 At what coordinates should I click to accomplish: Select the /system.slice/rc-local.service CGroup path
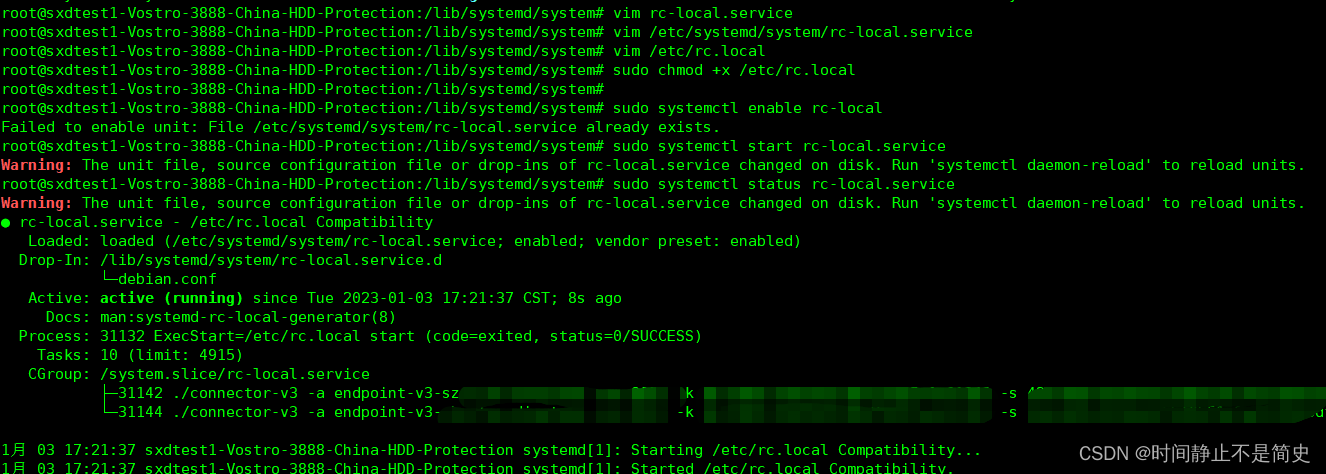235,374
